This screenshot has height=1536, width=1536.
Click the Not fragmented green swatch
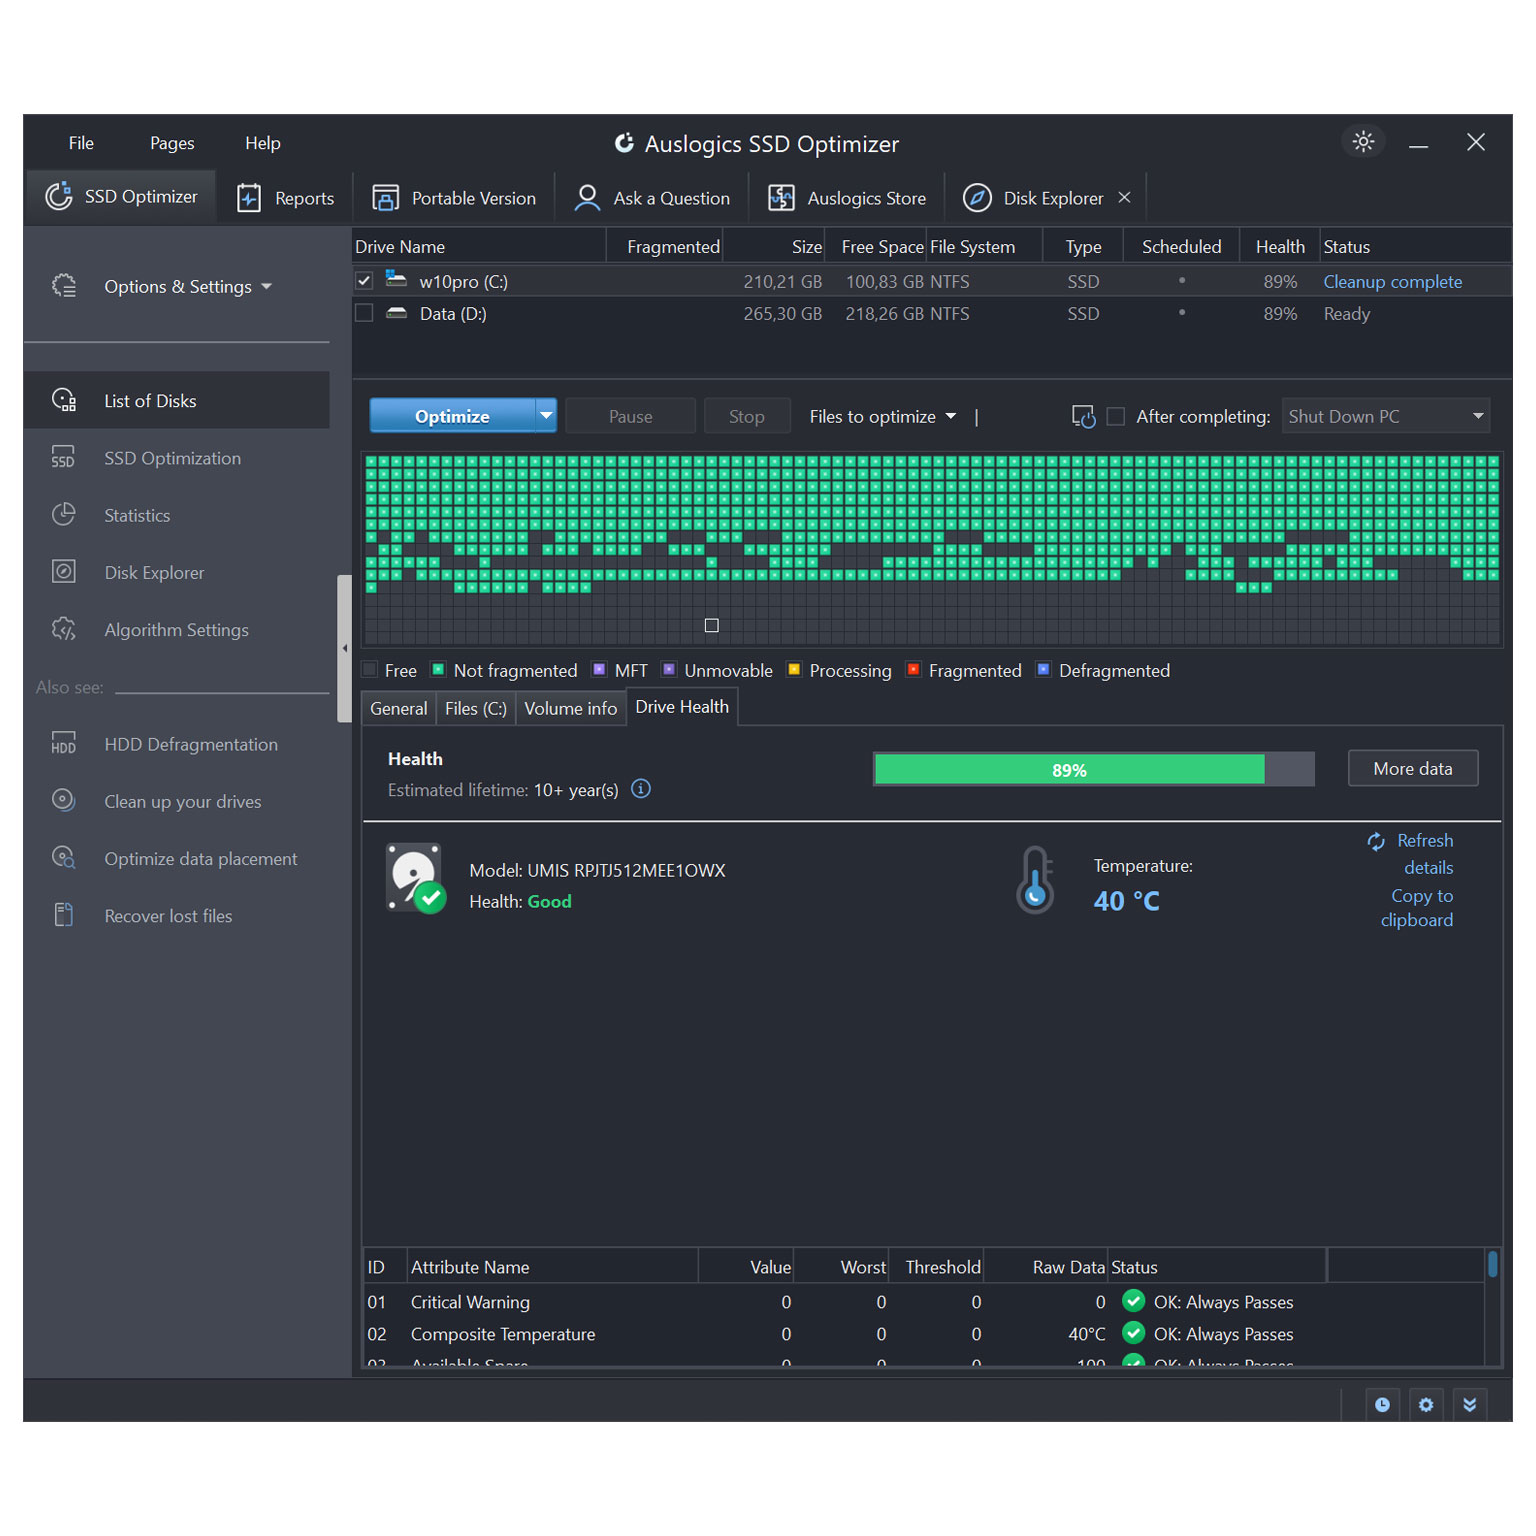click(x=438, y=670)
